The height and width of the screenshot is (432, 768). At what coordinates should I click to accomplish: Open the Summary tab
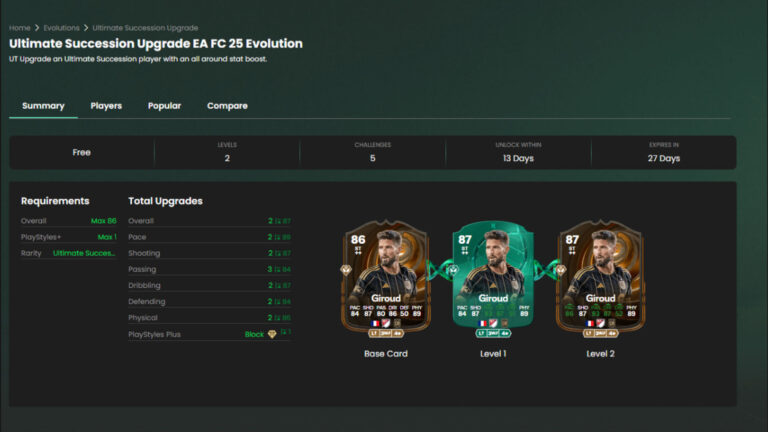43,106
